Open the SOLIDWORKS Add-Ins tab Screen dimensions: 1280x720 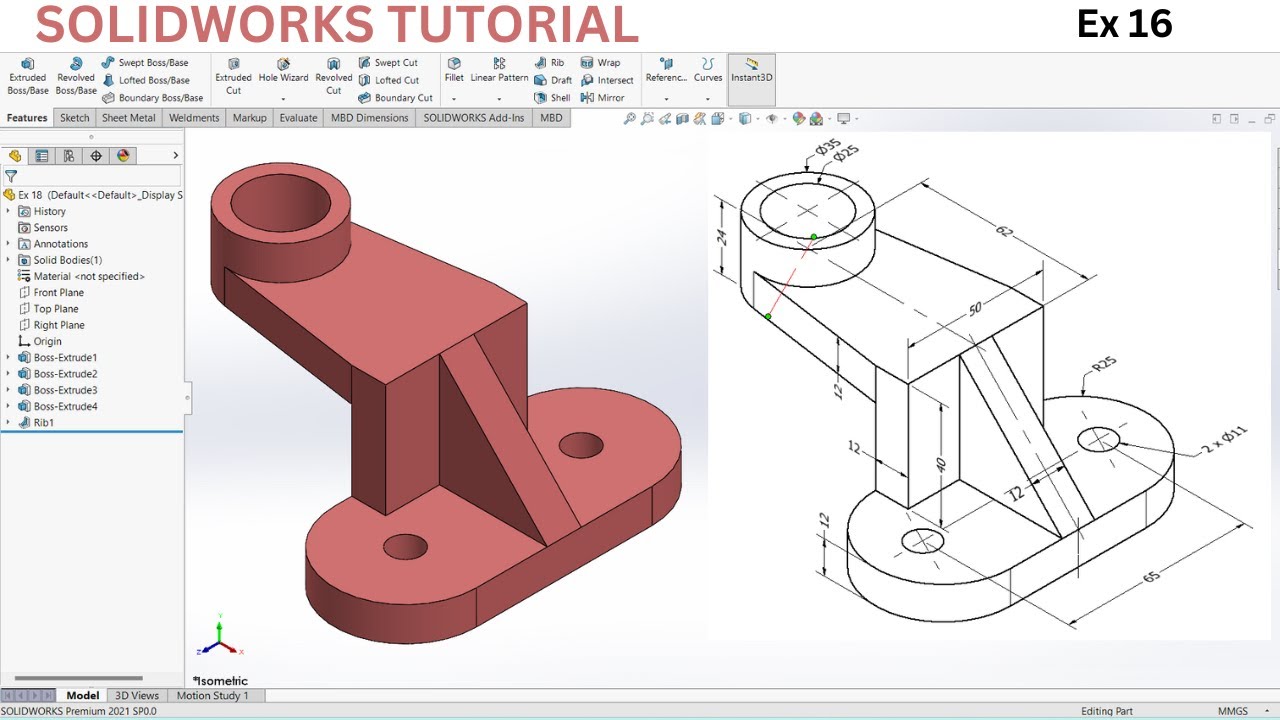[474, 118]
